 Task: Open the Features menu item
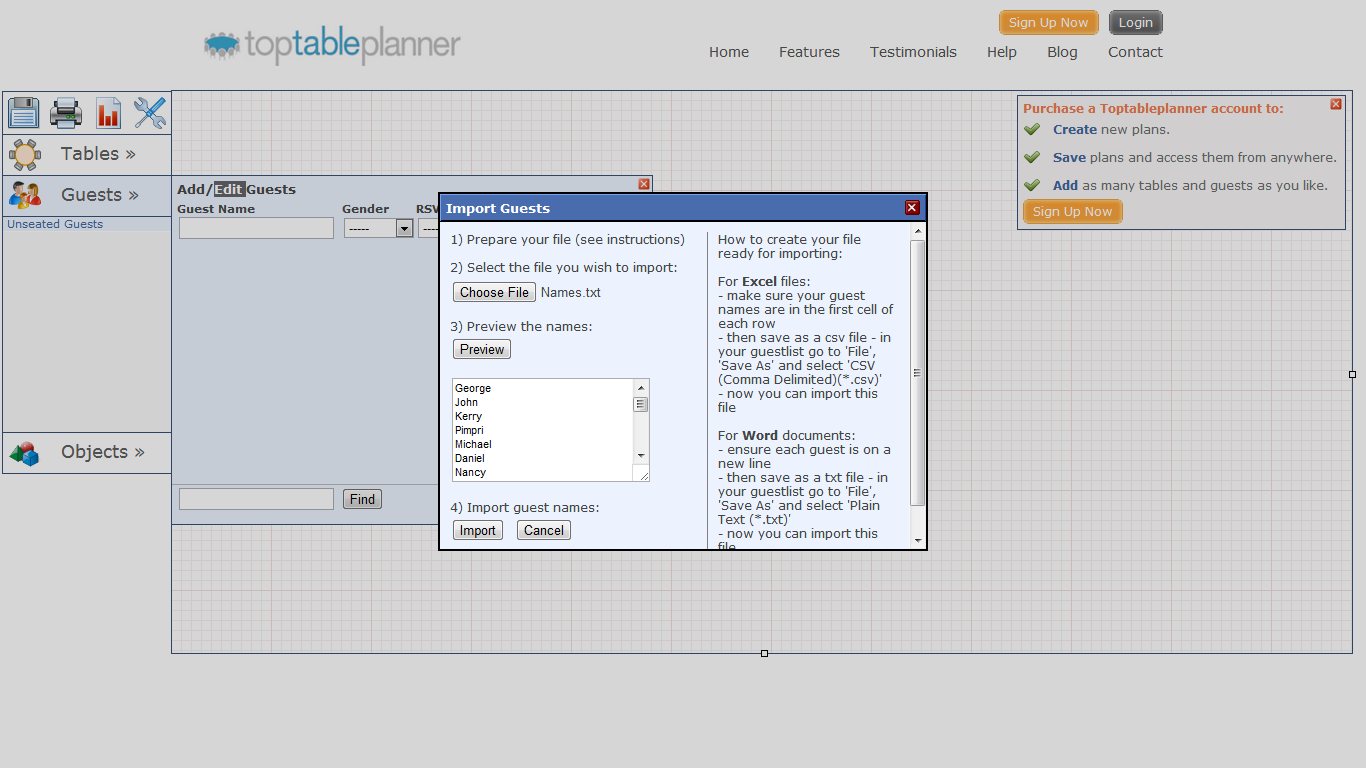pyautogui.click(x=809, y=52)
